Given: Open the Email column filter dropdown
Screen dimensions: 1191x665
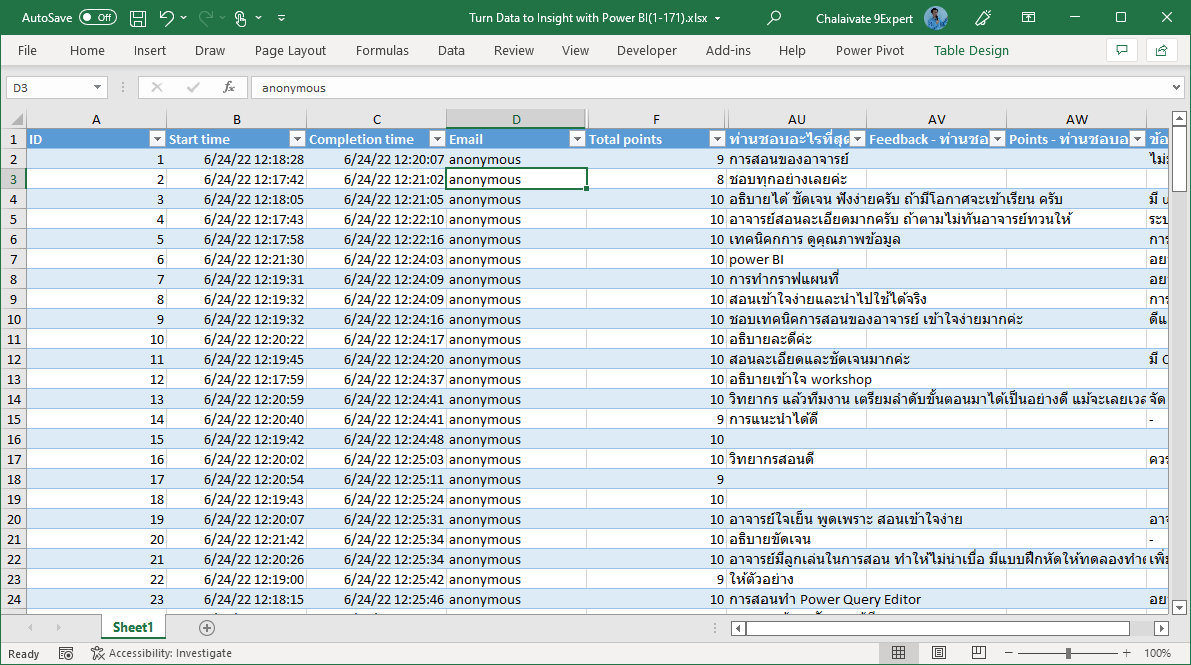Looking at the screenshot, I should pyautogui.click(x=578, y=138).
